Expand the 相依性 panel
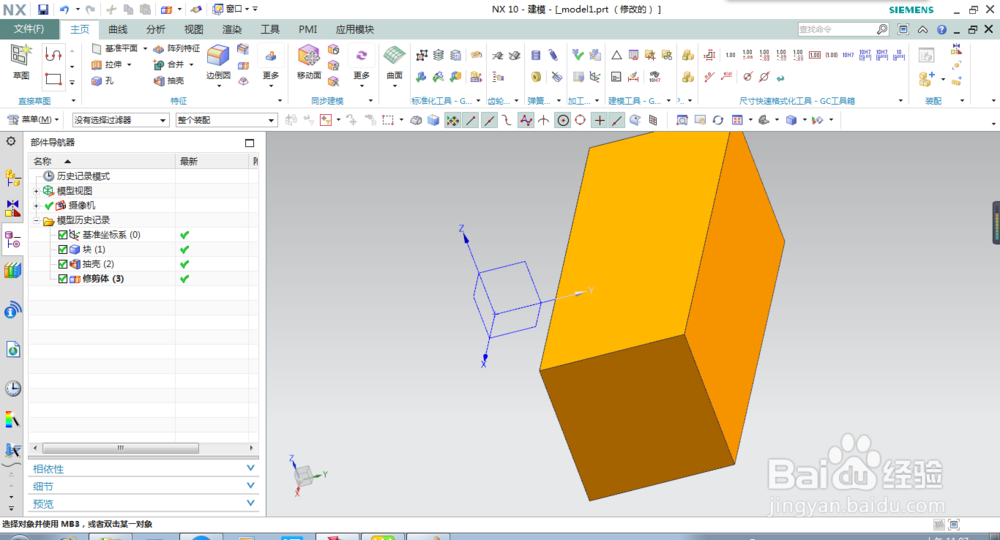The height and width of the screenshot is (540, 1000). tap(143, 469)
